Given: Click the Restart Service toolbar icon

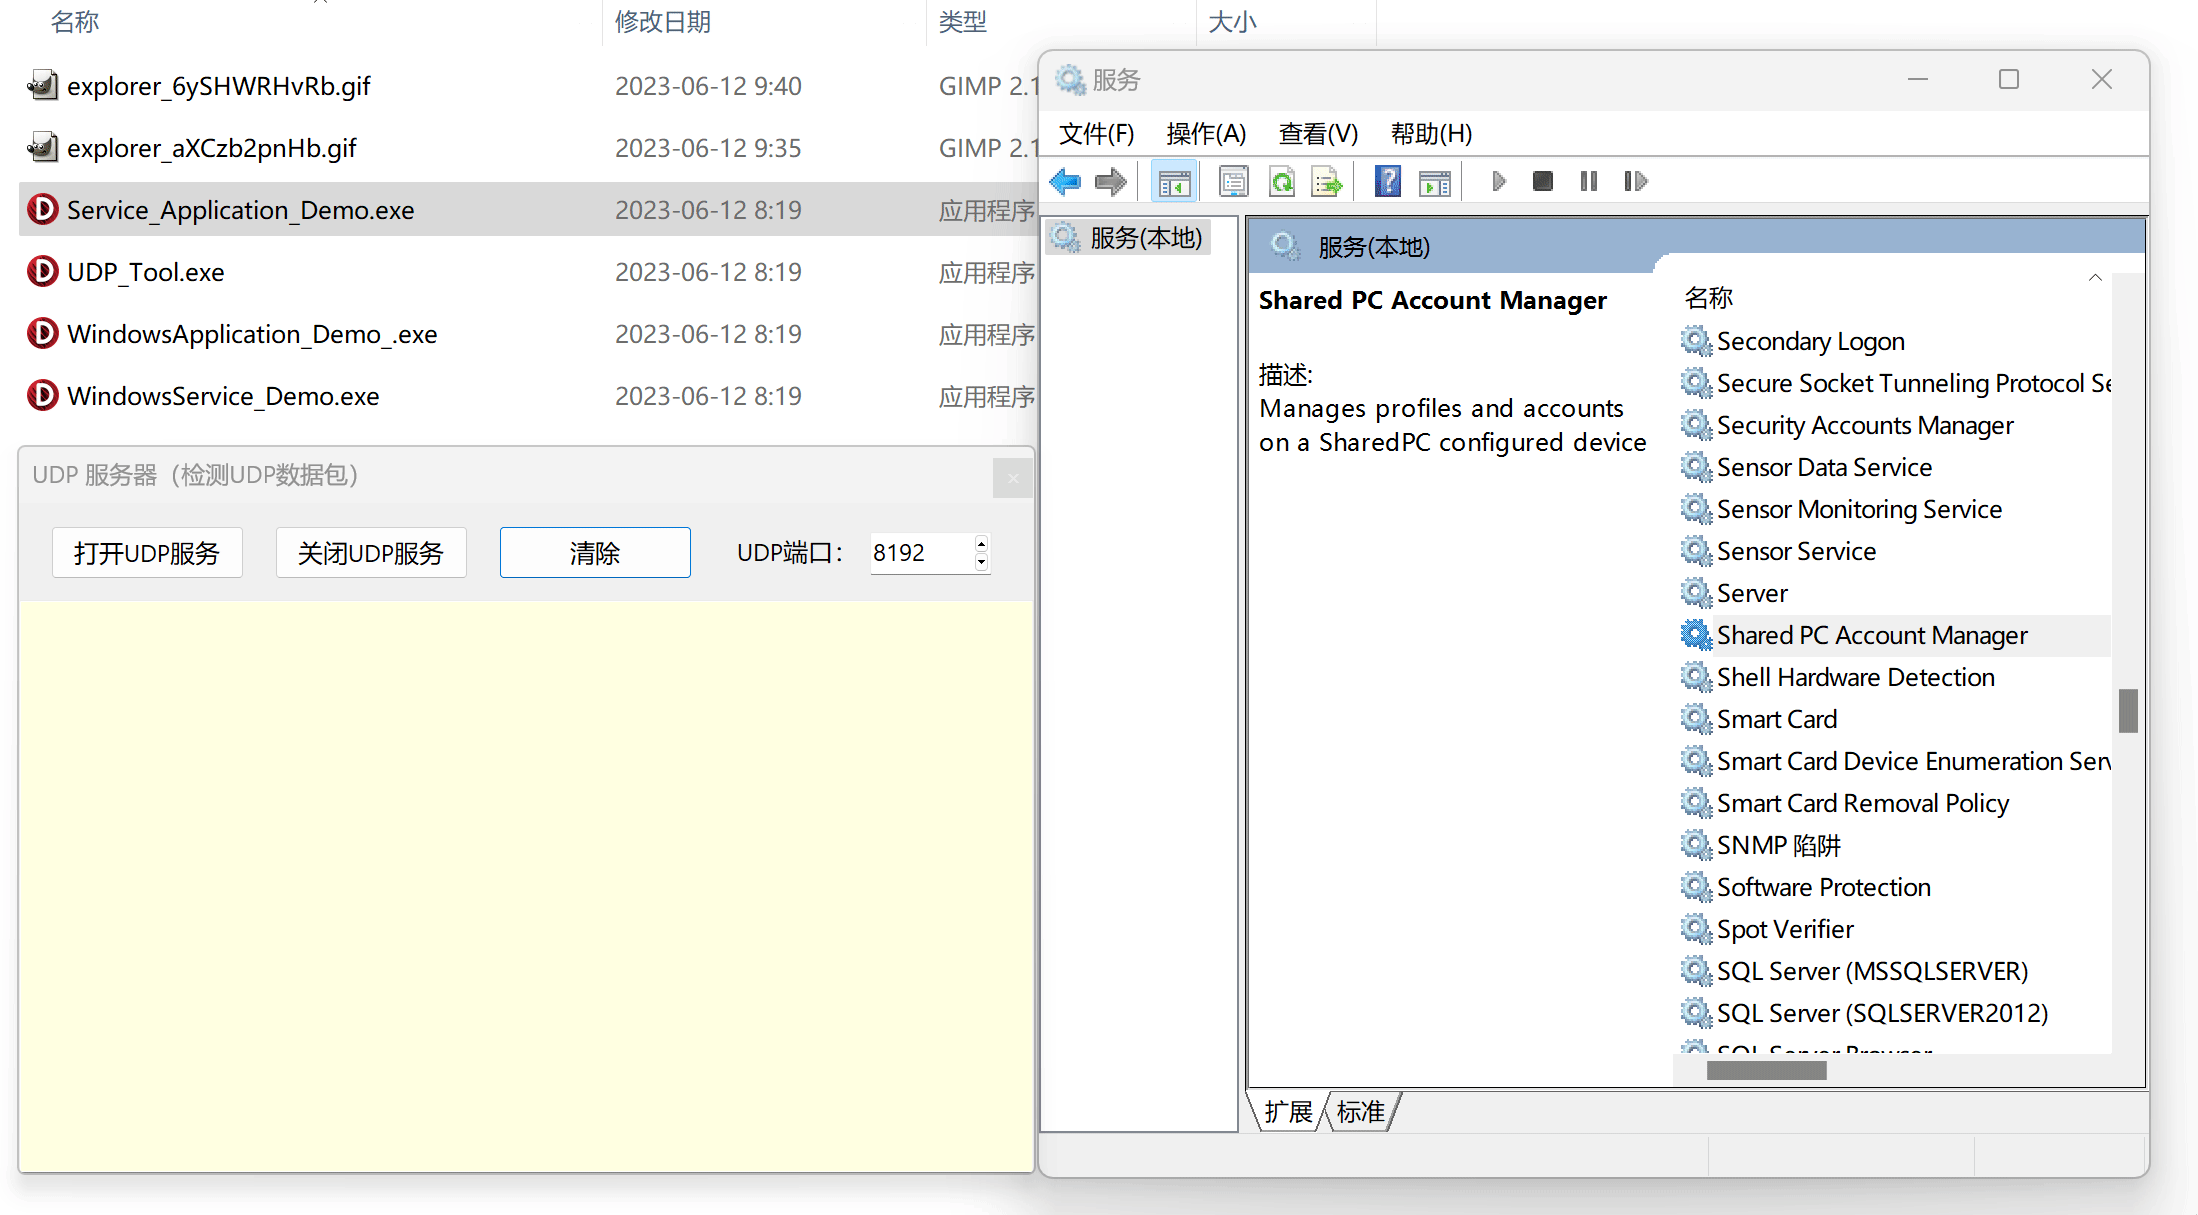Looking at the screenshot, I should coord(1635,182).
